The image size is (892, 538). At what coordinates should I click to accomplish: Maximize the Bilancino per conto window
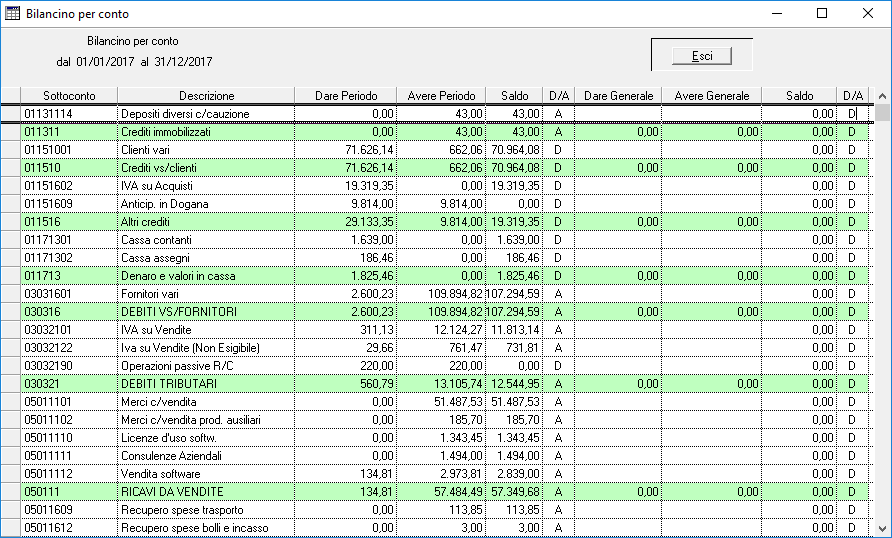822,13
